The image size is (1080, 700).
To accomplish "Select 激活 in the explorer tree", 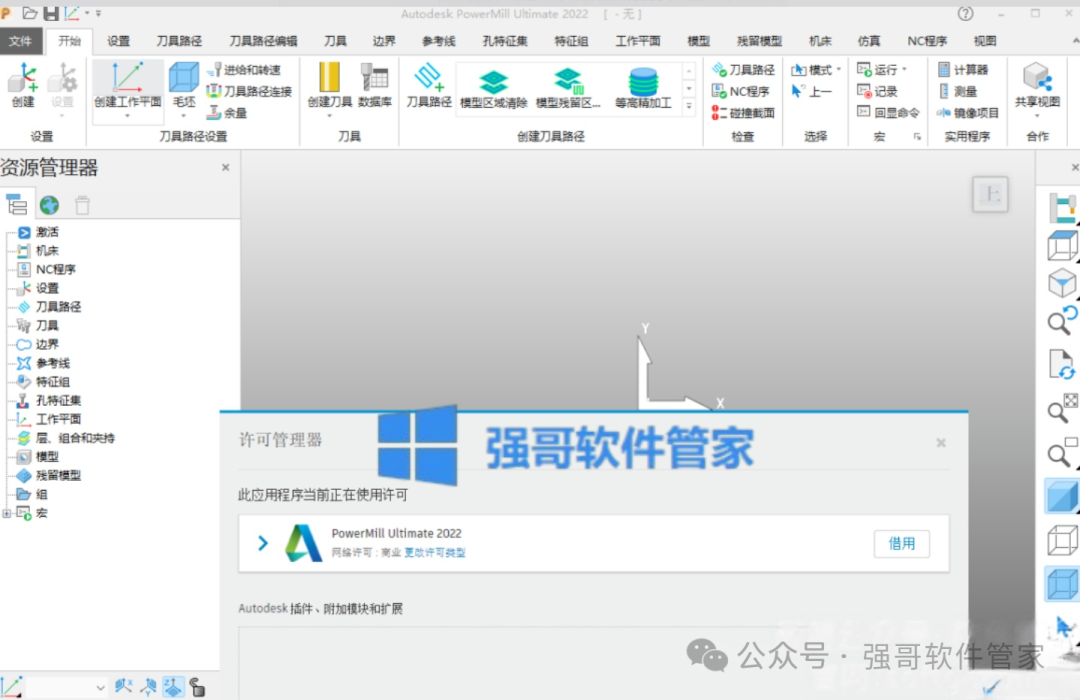I will [47, 232].
